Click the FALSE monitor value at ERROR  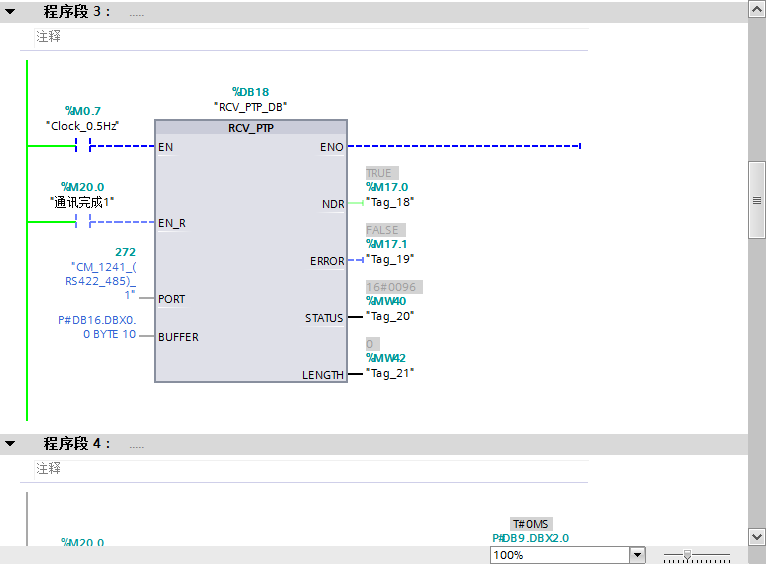385,230
